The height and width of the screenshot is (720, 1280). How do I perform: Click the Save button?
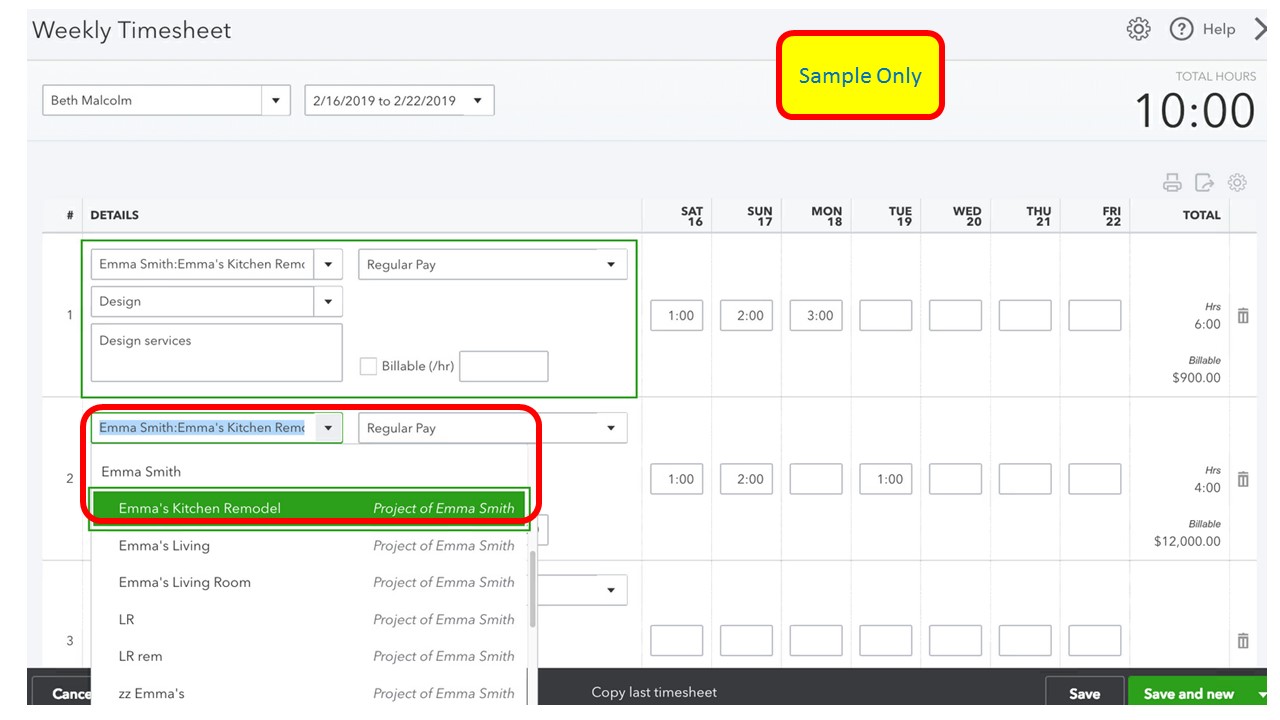click(1085, 693)
